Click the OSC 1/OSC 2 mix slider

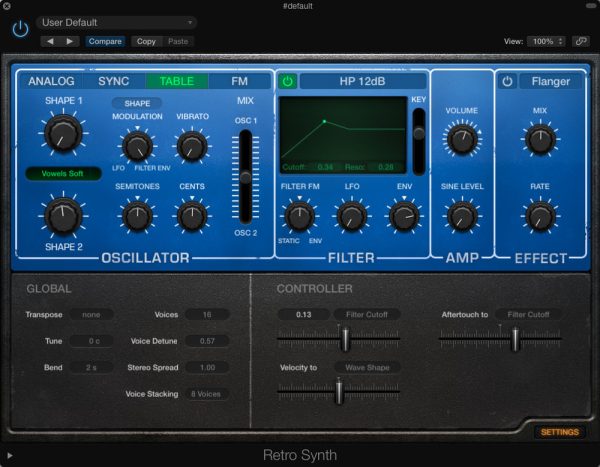pos(244,176)
